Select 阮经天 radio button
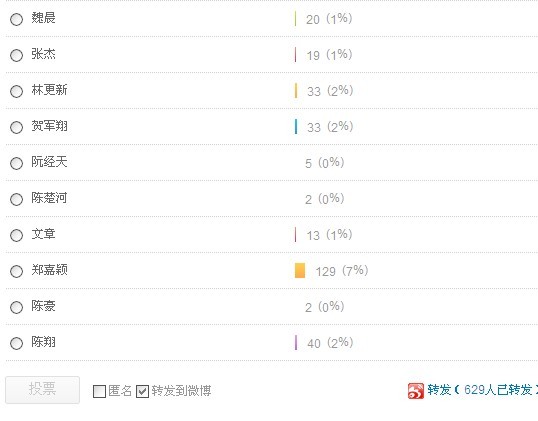This screenshot has height=421, width=538. click(16, 163)
